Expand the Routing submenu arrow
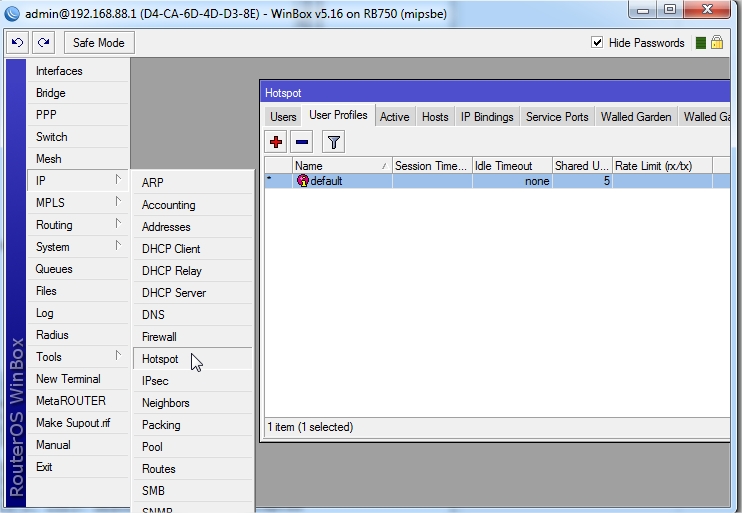Viewport: 742px width, 513px height. coord(118,223)
